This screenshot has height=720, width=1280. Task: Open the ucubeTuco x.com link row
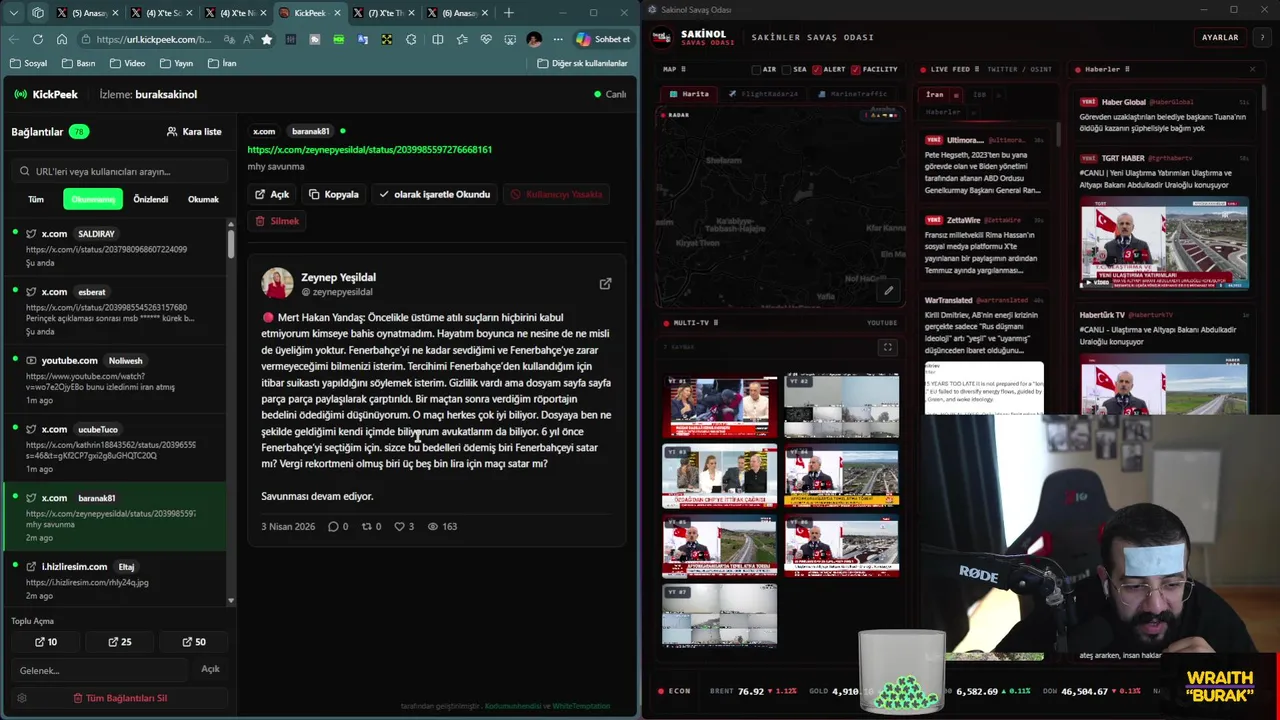115,449
